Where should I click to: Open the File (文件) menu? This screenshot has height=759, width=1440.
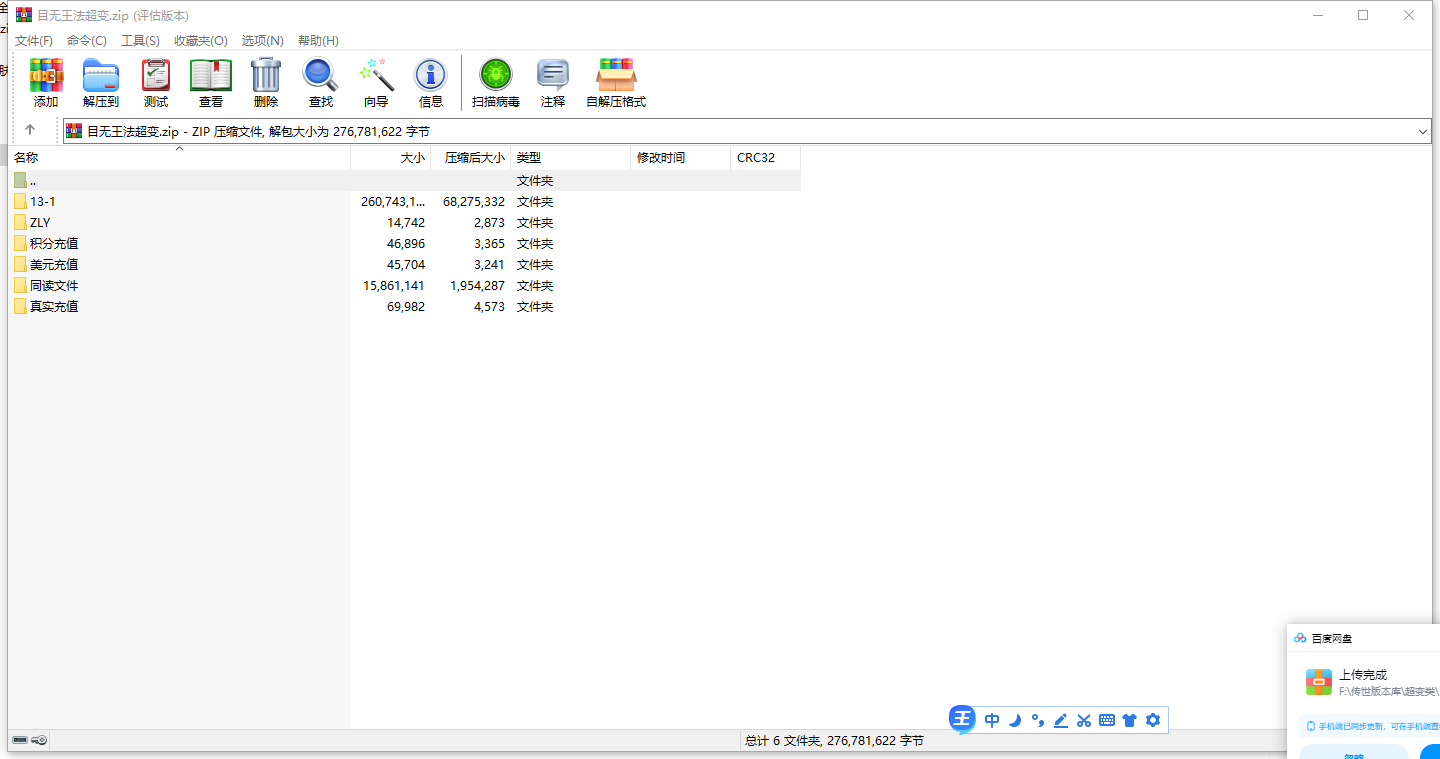click(34, 41)
